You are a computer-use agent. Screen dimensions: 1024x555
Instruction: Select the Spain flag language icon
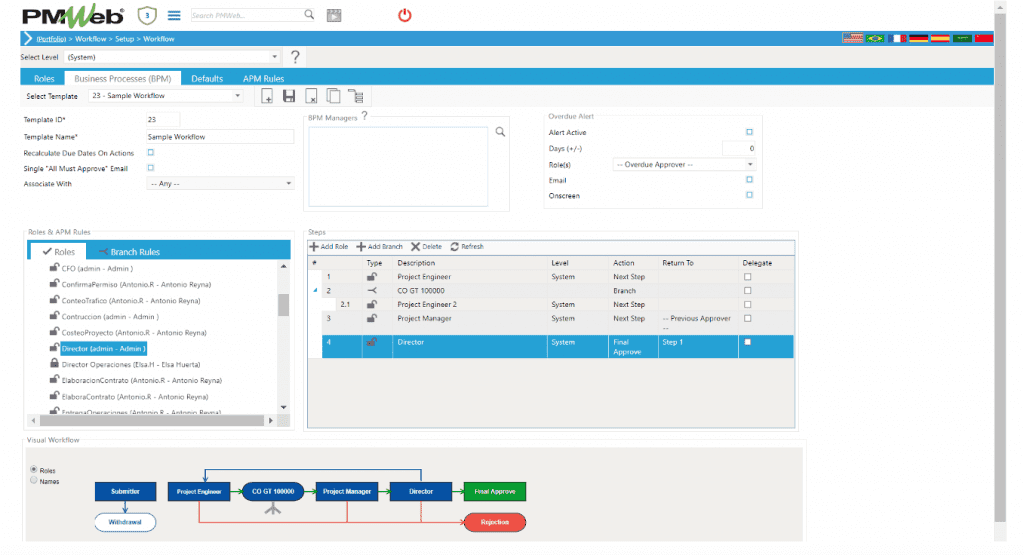(940, 38)
